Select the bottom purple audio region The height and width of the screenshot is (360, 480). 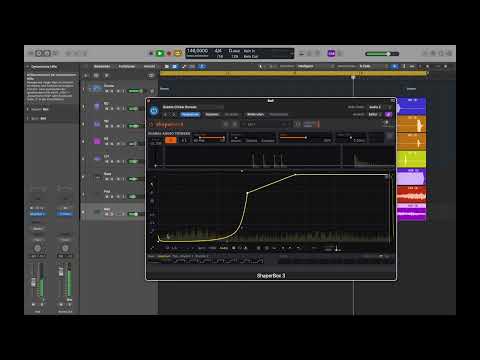tap(411, 212)
